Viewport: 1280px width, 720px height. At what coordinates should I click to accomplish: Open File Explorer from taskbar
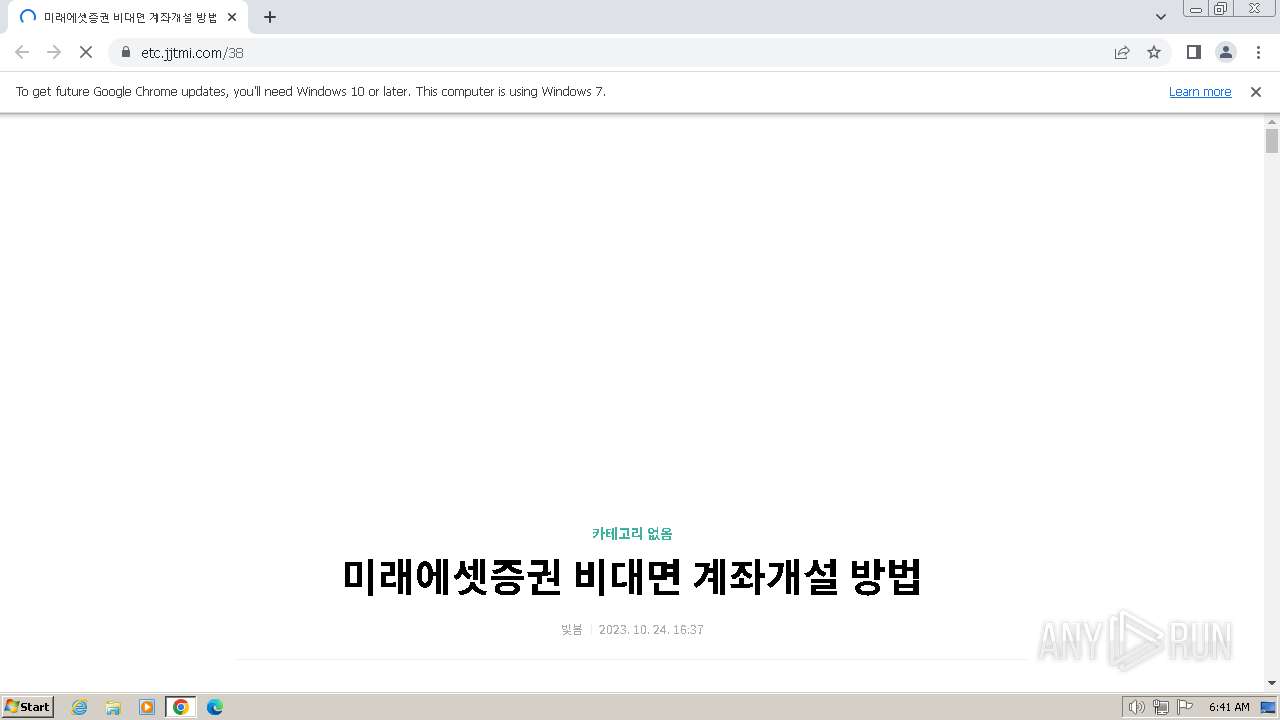pyautogui.click(x=113, y=707)
